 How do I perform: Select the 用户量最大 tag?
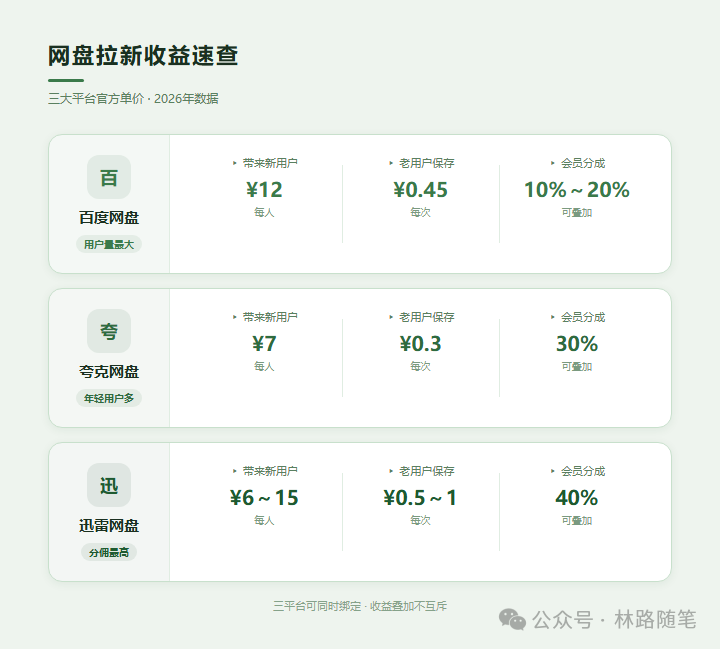(109, 244)
